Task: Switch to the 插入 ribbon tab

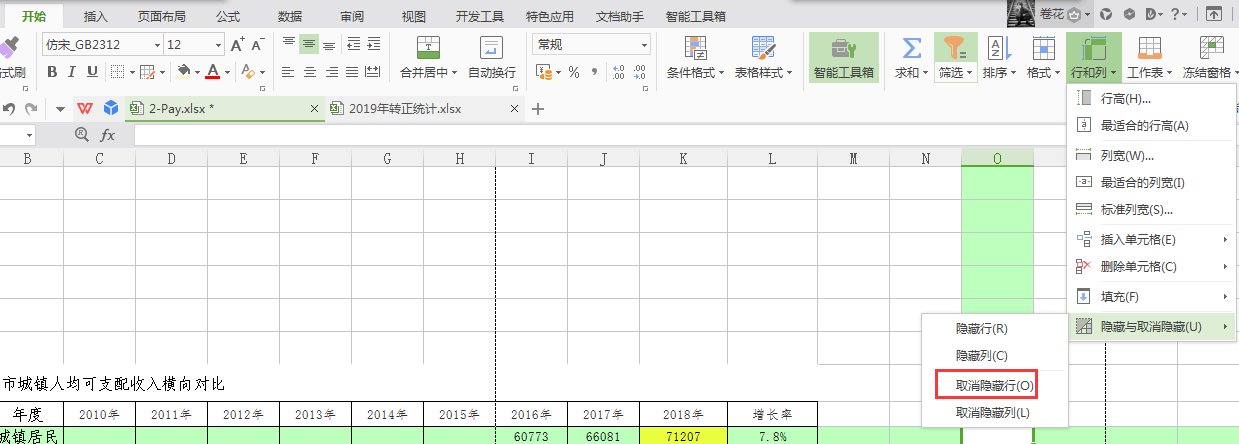Action: pyautogui.click(x=97, y=16)
